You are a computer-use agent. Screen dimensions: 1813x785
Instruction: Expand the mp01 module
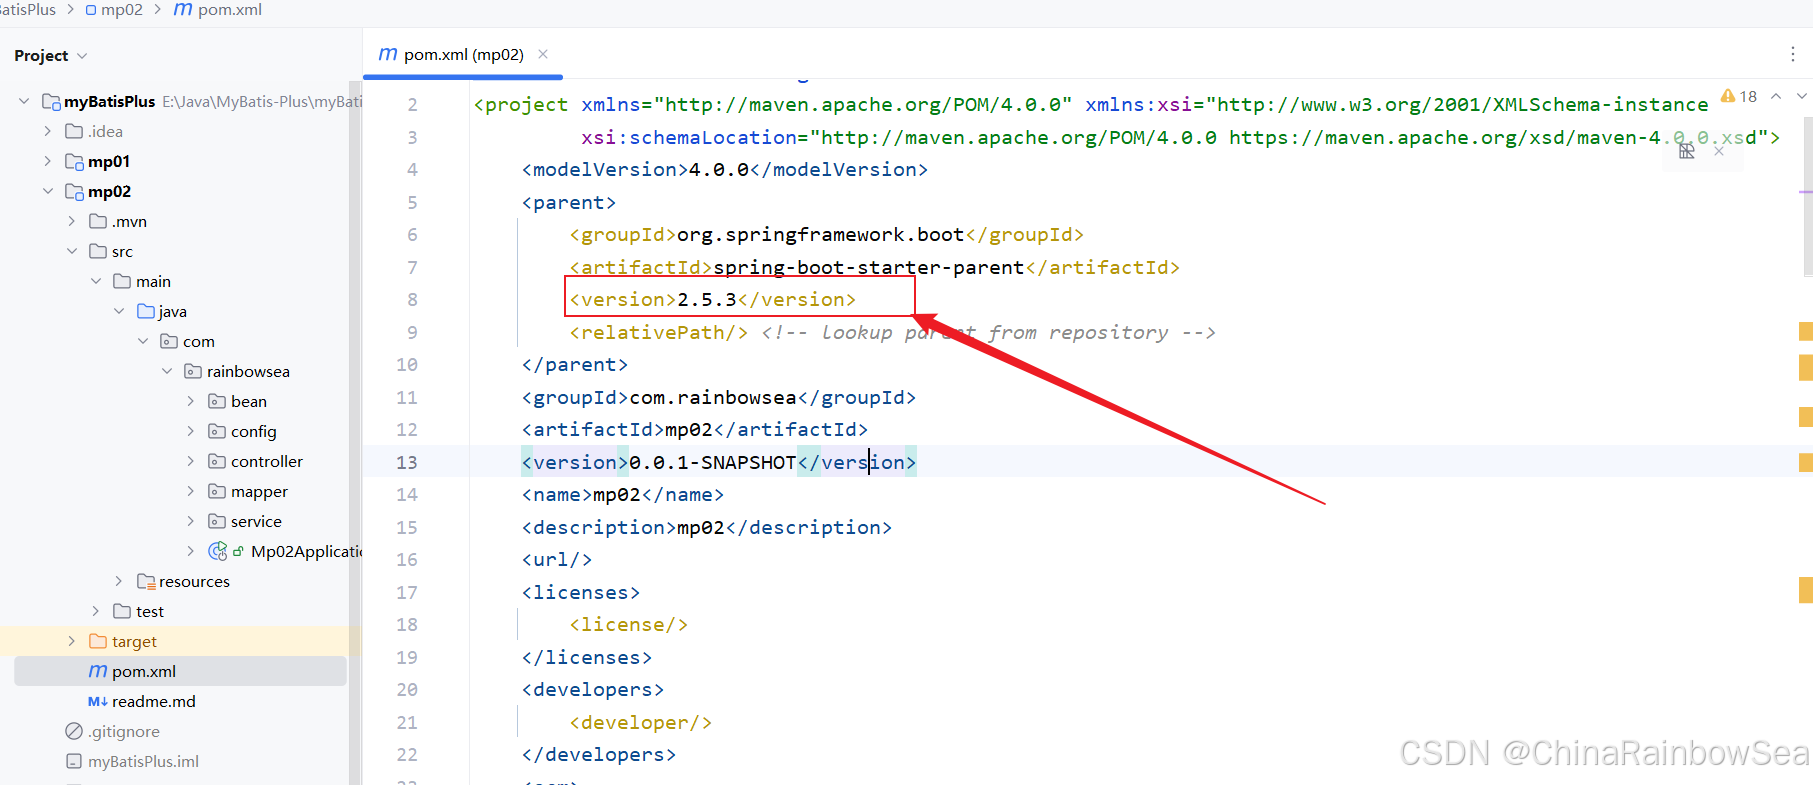coord(47,161)
